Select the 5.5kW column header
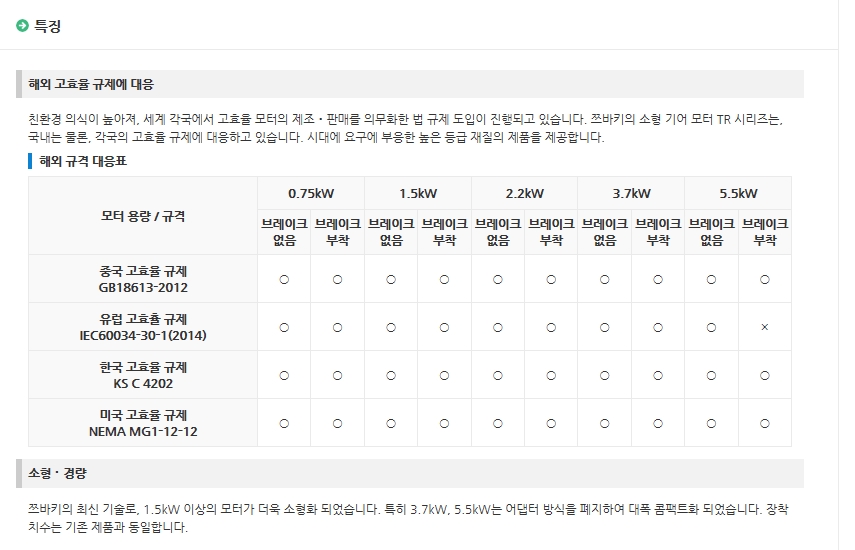The width and height of the screenshot is (855, 550). click(x=737, y=193)
